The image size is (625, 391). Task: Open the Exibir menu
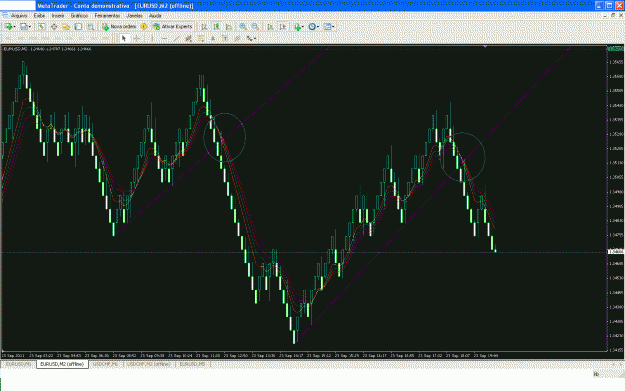click(39, 16)
